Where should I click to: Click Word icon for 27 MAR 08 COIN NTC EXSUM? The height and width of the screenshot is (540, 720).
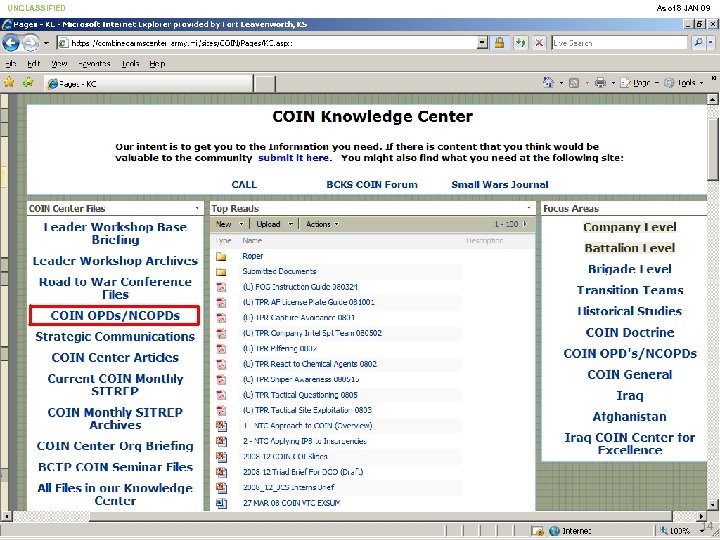click(x=221, y=503)
